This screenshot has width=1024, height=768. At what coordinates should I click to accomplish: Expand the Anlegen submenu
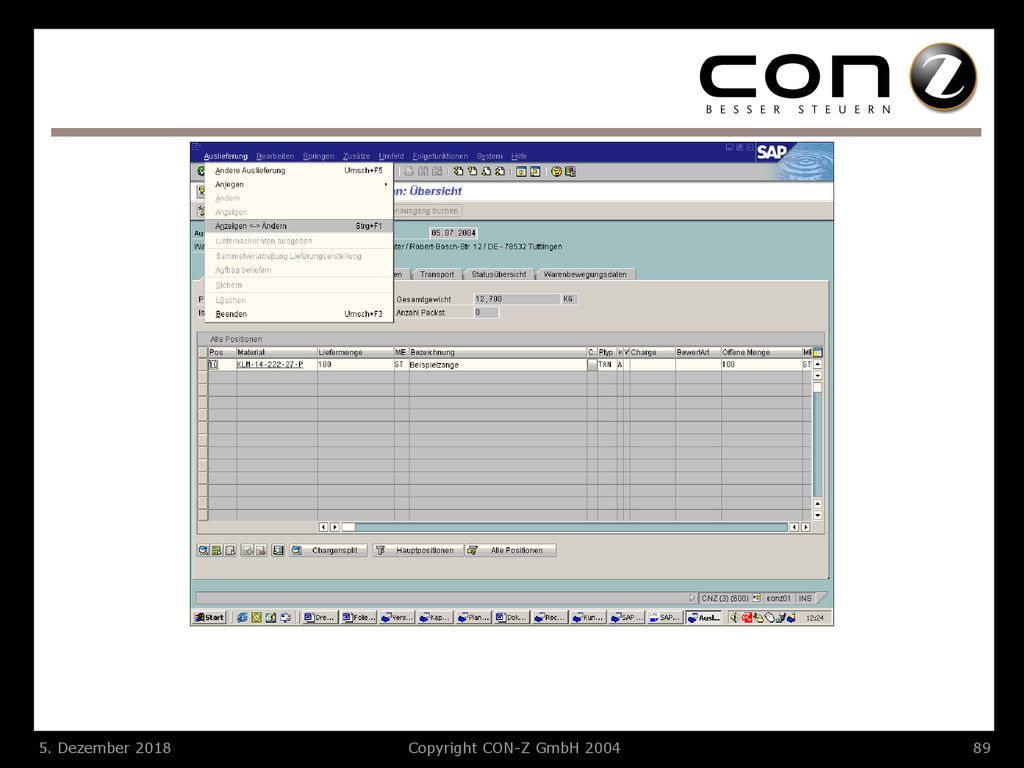coord(300,184)
